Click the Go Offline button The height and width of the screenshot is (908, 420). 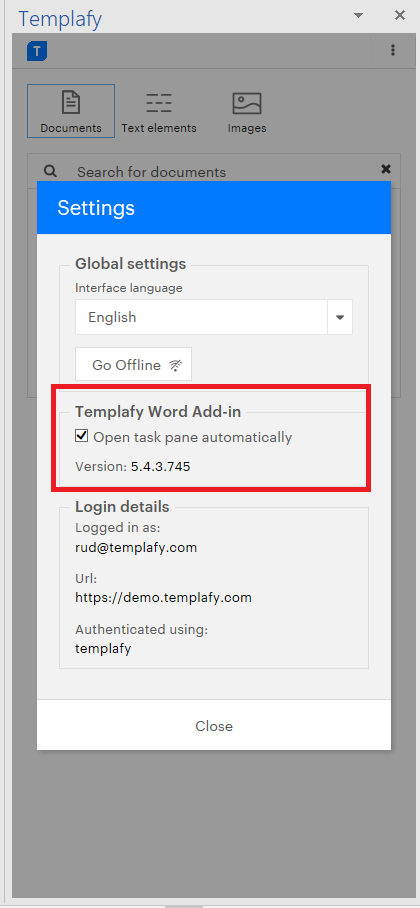tap(133, 364)
